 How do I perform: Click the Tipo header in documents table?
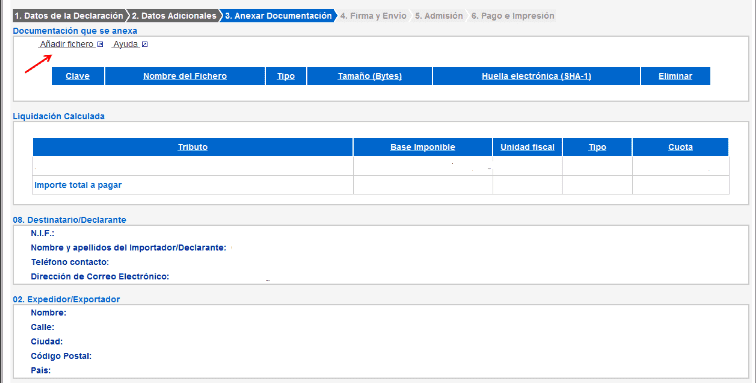click(286, 76)
